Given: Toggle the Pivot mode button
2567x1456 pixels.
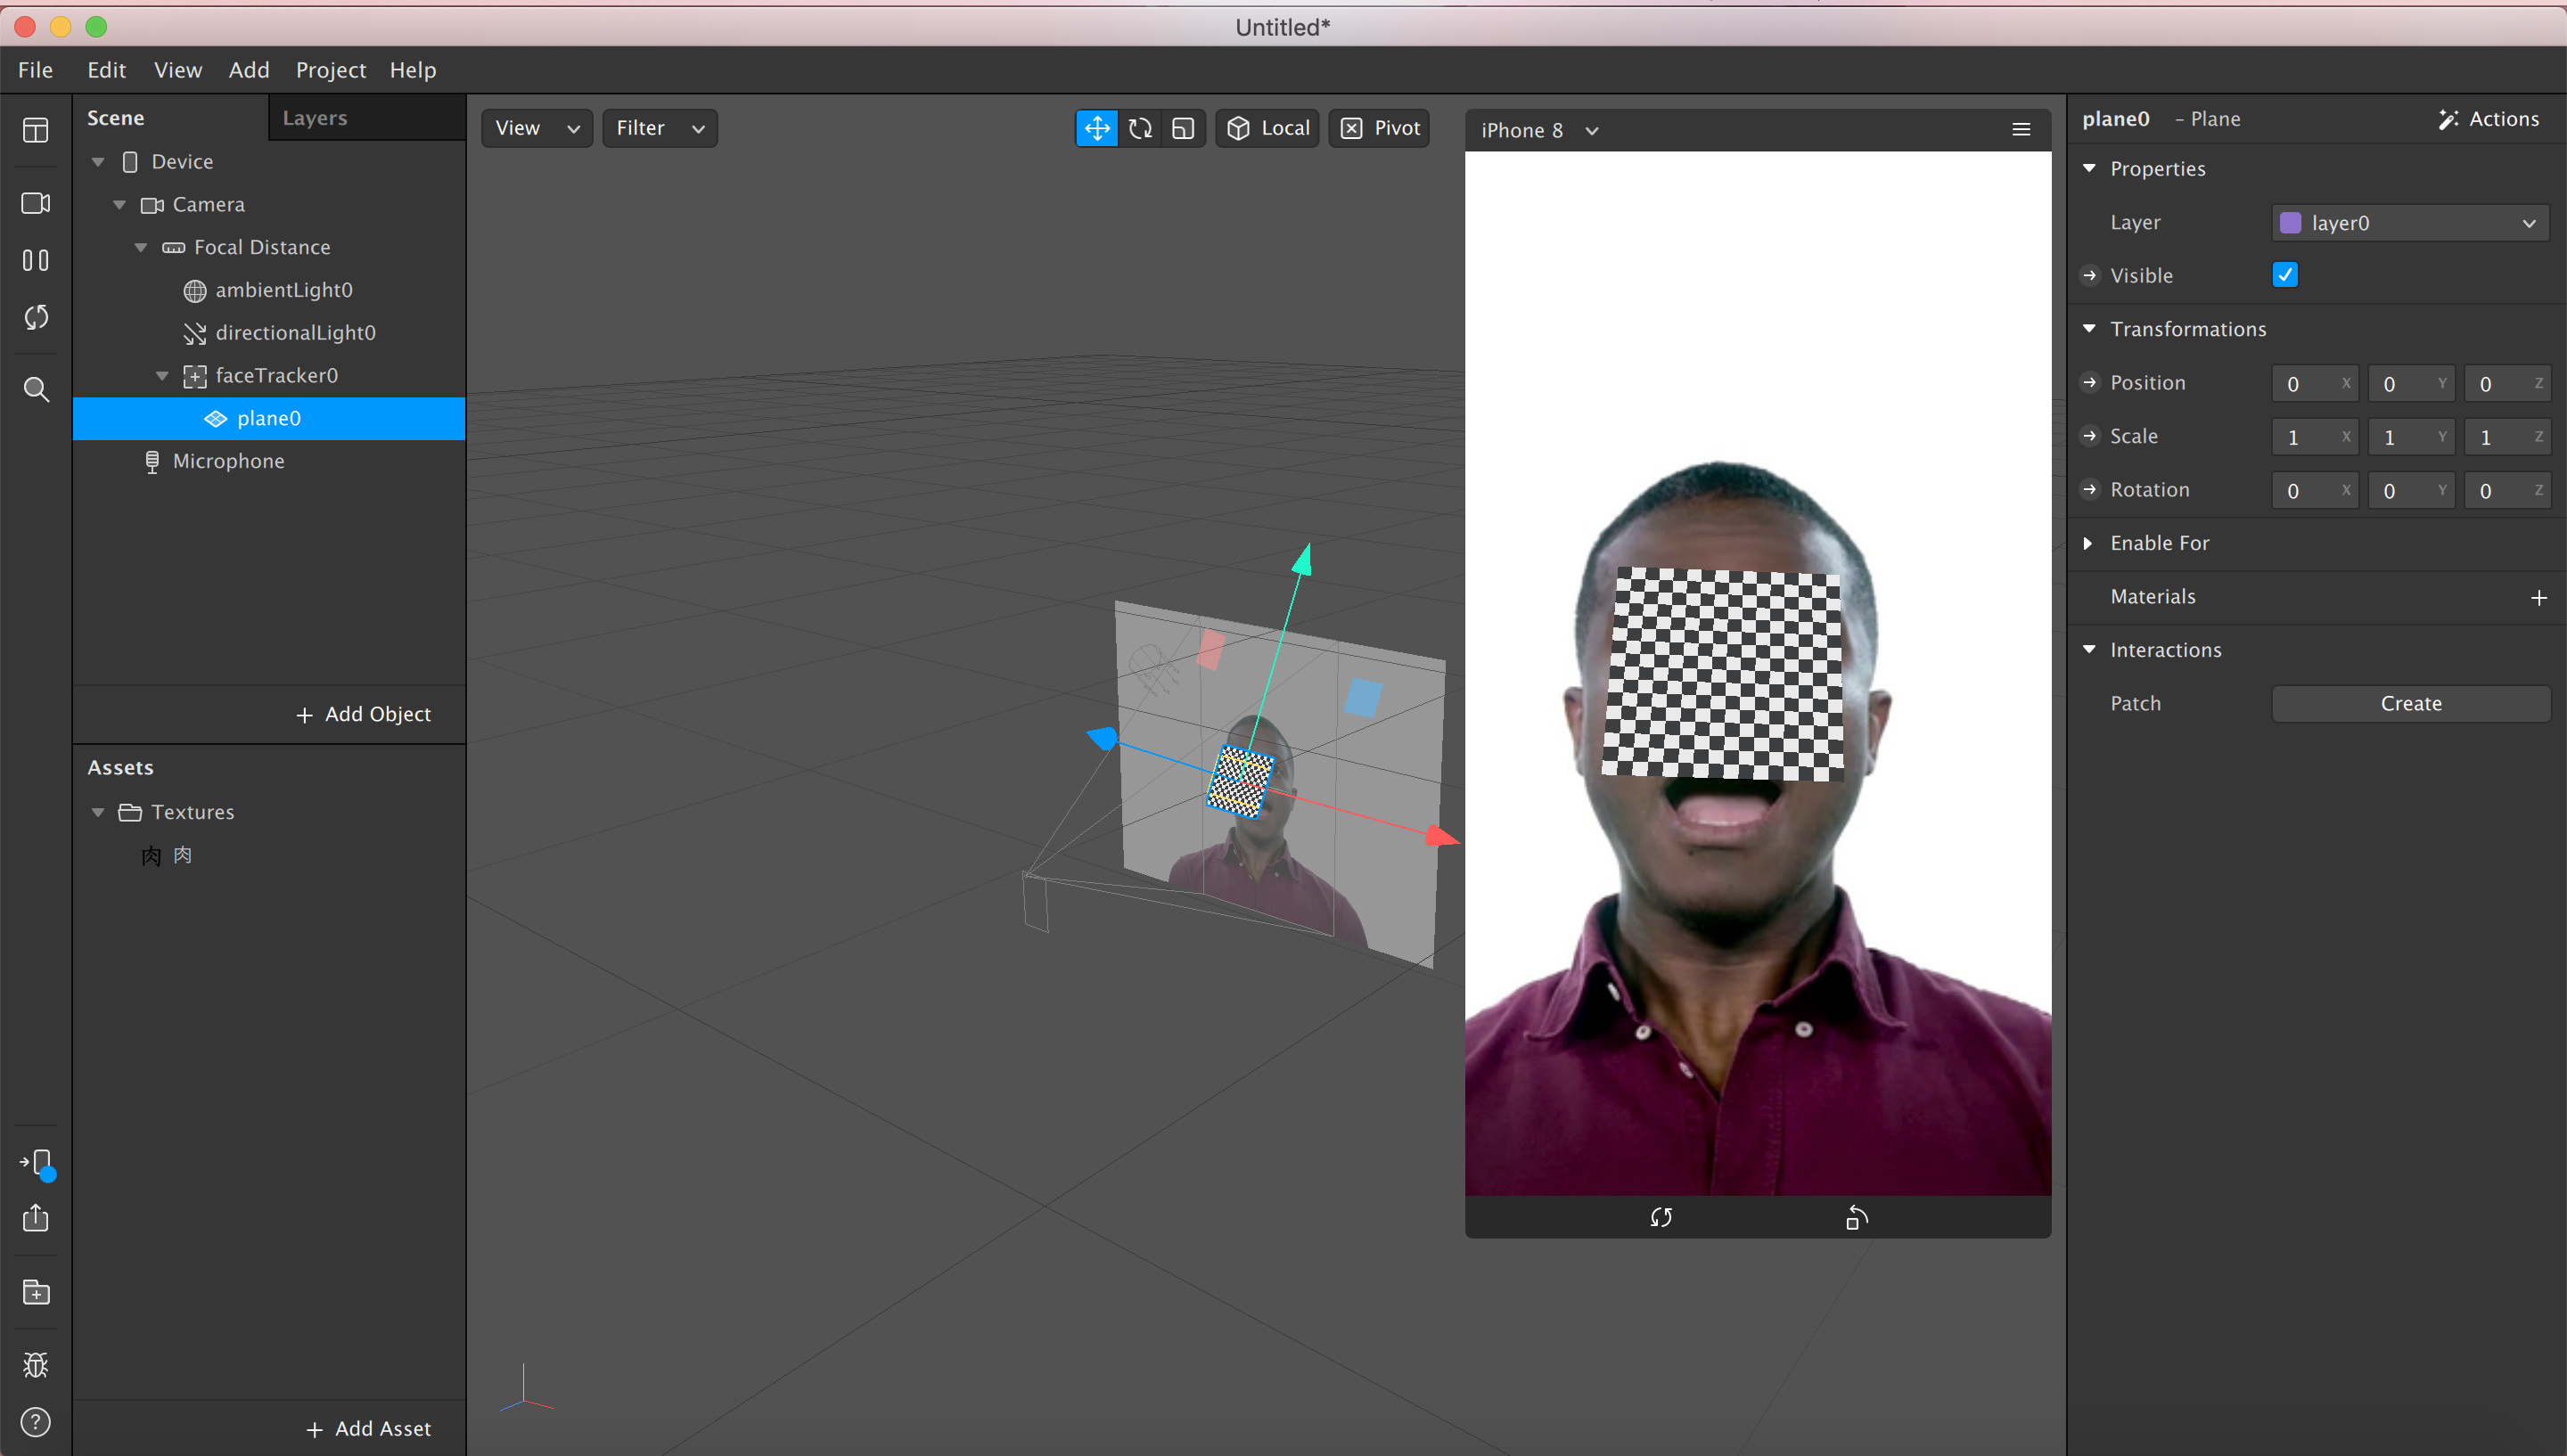Looking at the screenshot, I should click(x=1379, y=128).
